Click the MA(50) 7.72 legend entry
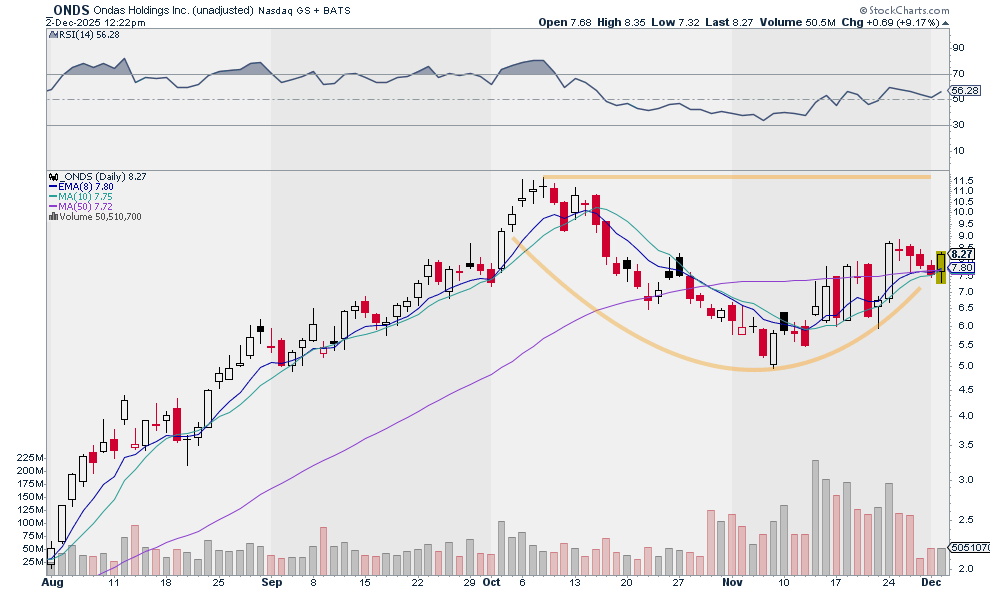This screenshot has width=990, height=591. coord(85,207)
